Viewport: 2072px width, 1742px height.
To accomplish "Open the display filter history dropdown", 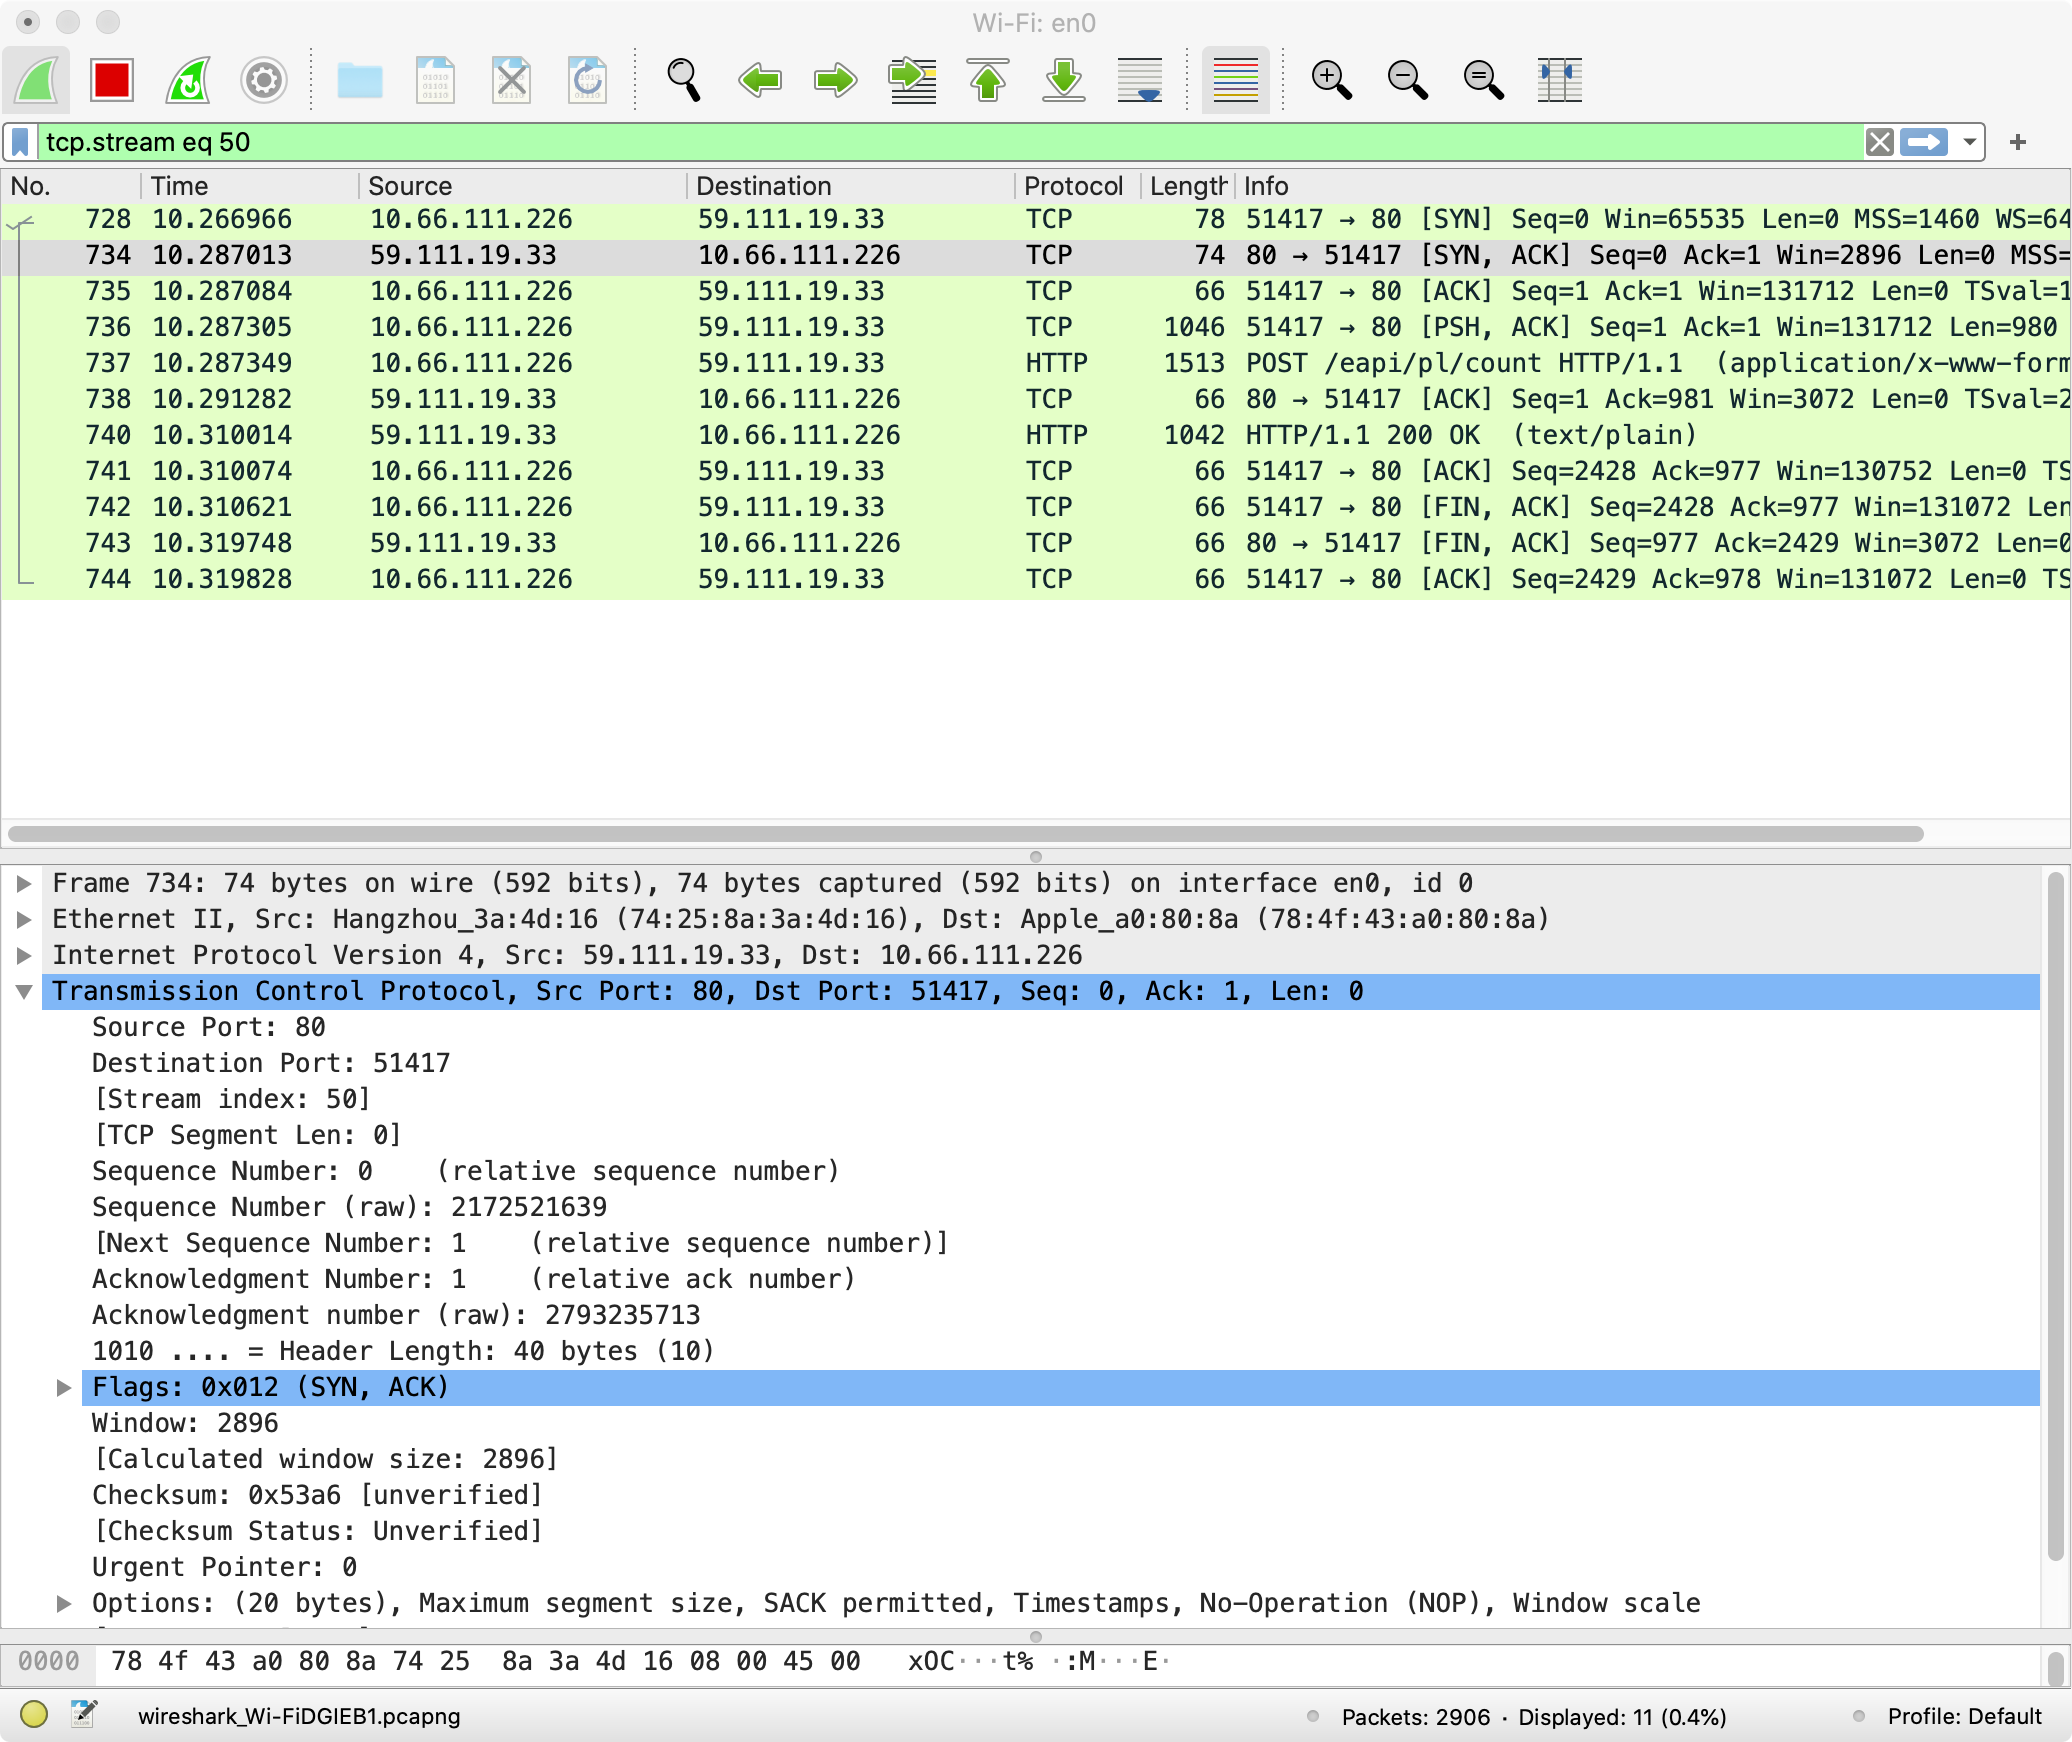I will click(1969, 142).
